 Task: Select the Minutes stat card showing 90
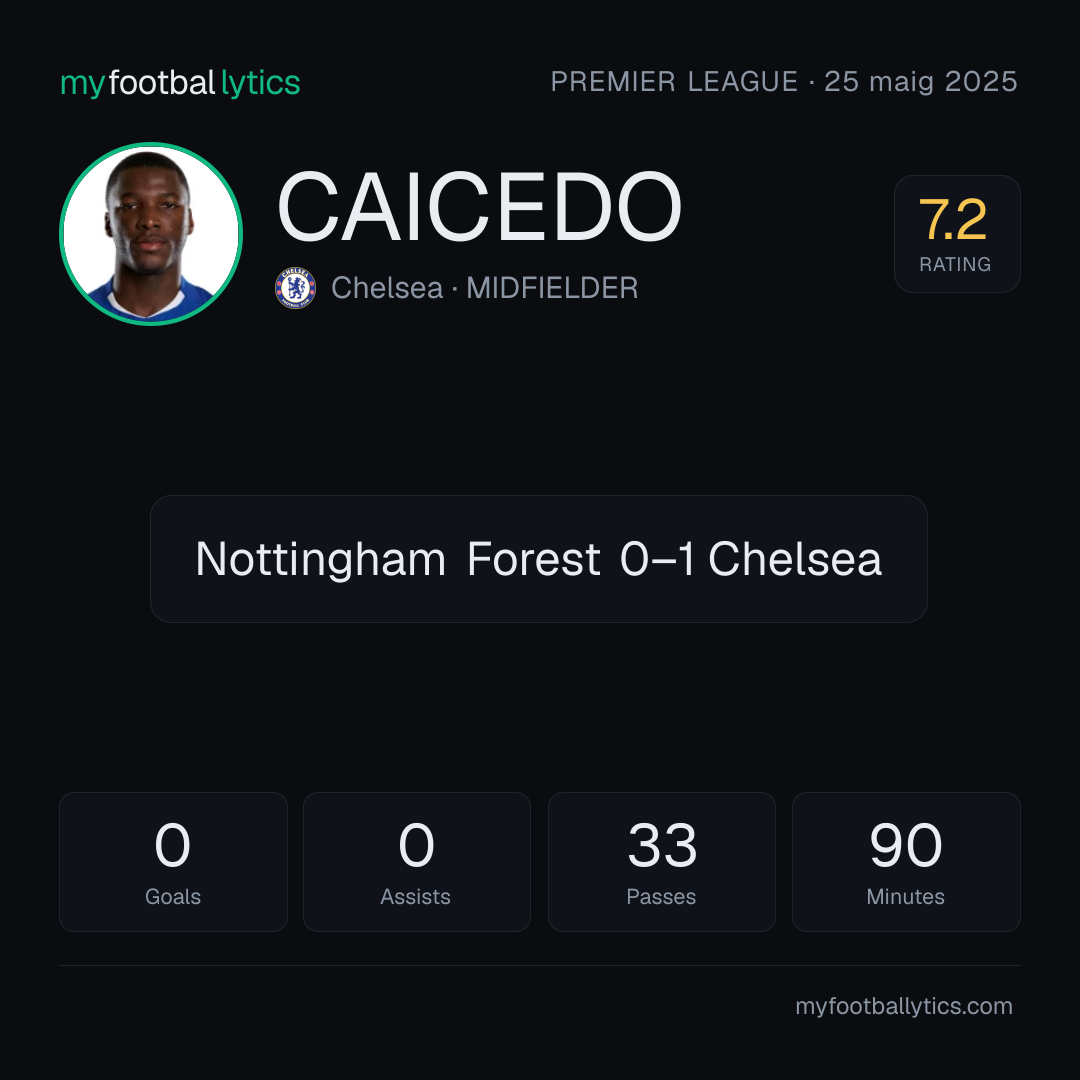pos(906,862)
